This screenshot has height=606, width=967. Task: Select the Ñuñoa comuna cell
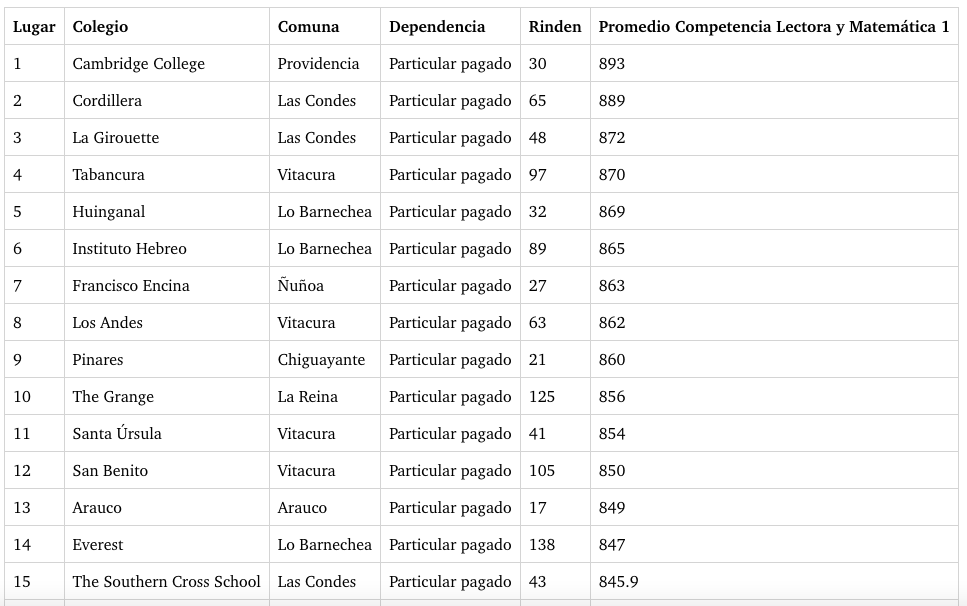[300, 286]
